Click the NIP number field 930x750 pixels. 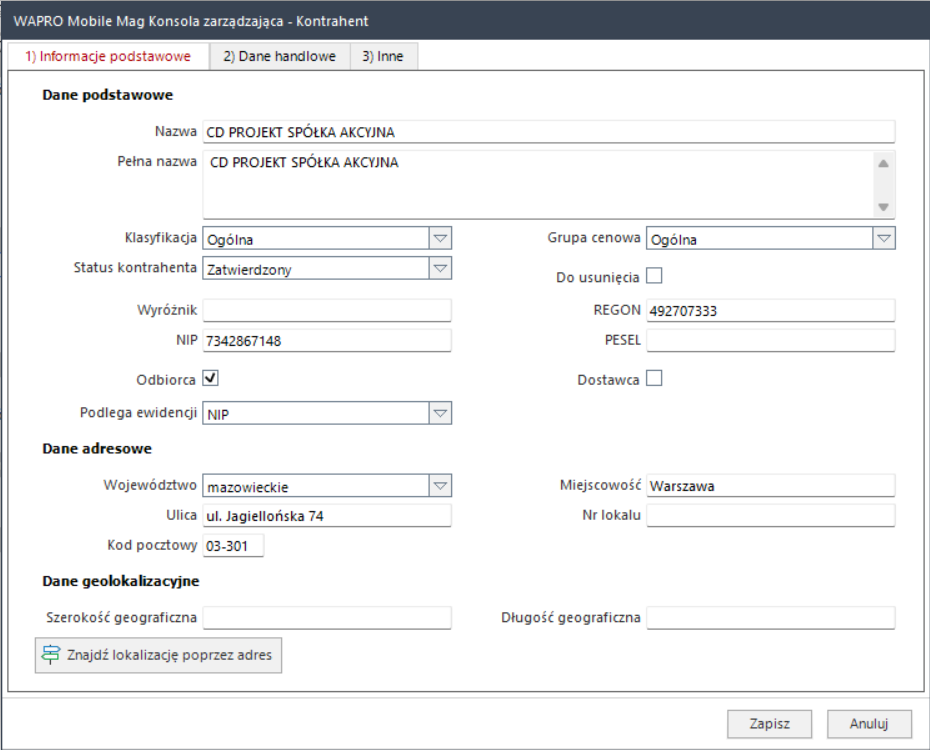pyautogui.click(x=327, y=340)
